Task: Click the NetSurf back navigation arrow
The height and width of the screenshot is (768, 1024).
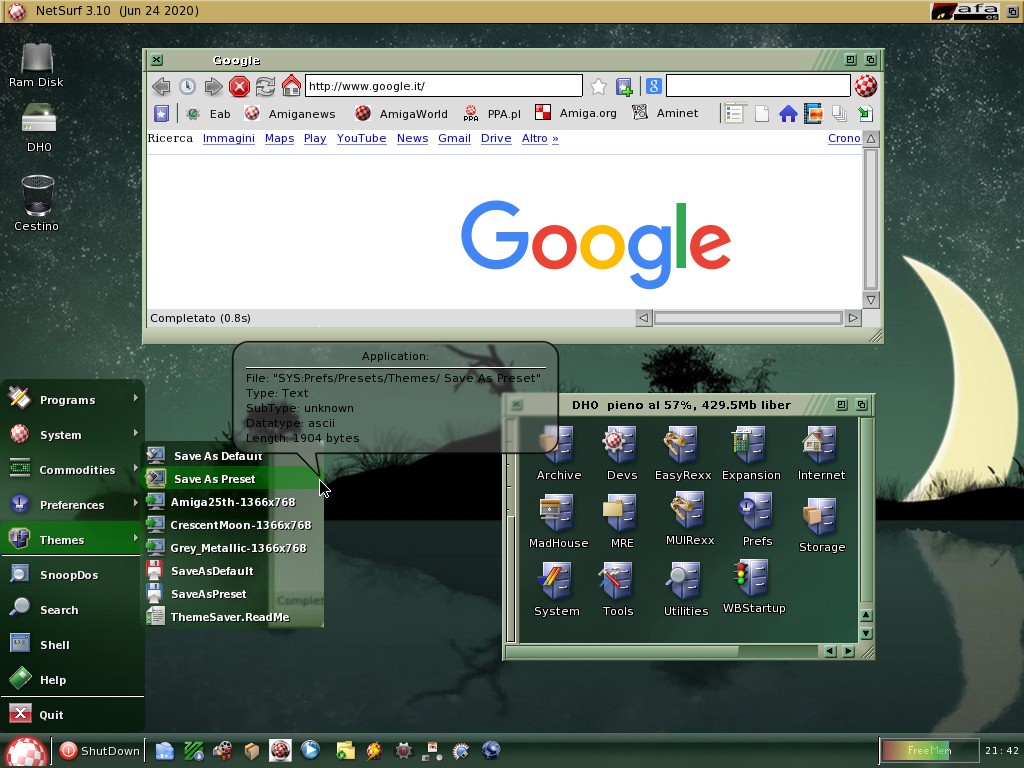Action: tap(161, 87)
